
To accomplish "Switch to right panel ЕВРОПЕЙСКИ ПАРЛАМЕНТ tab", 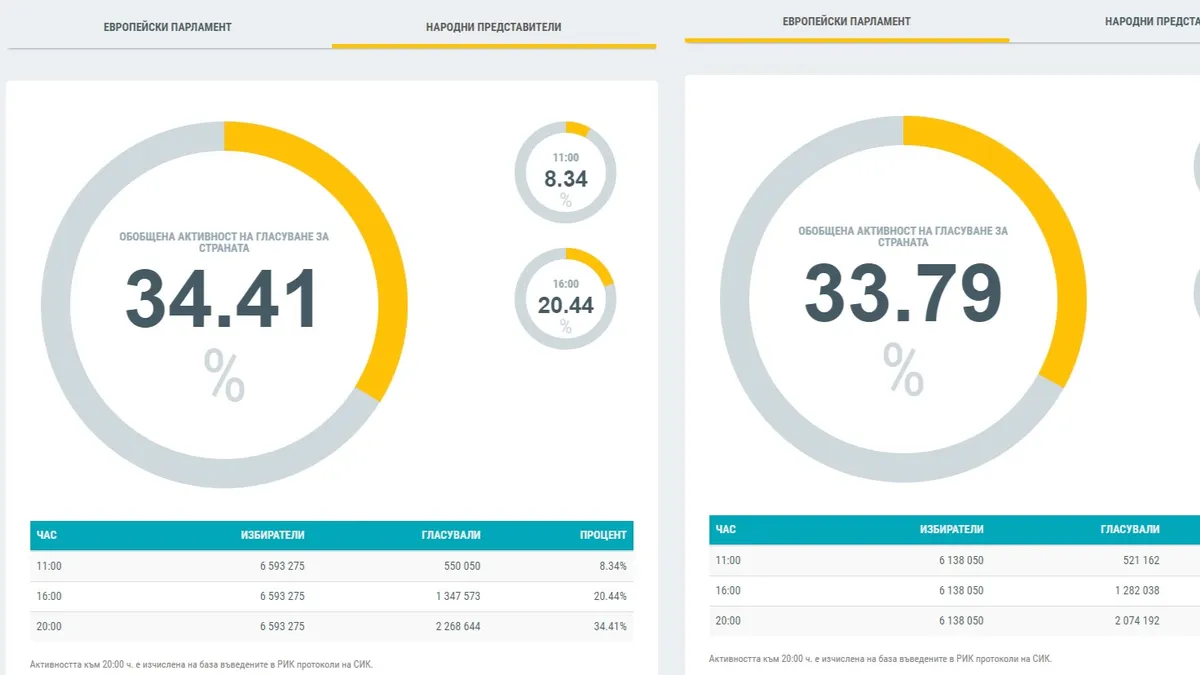I will (x=847, y=21).
